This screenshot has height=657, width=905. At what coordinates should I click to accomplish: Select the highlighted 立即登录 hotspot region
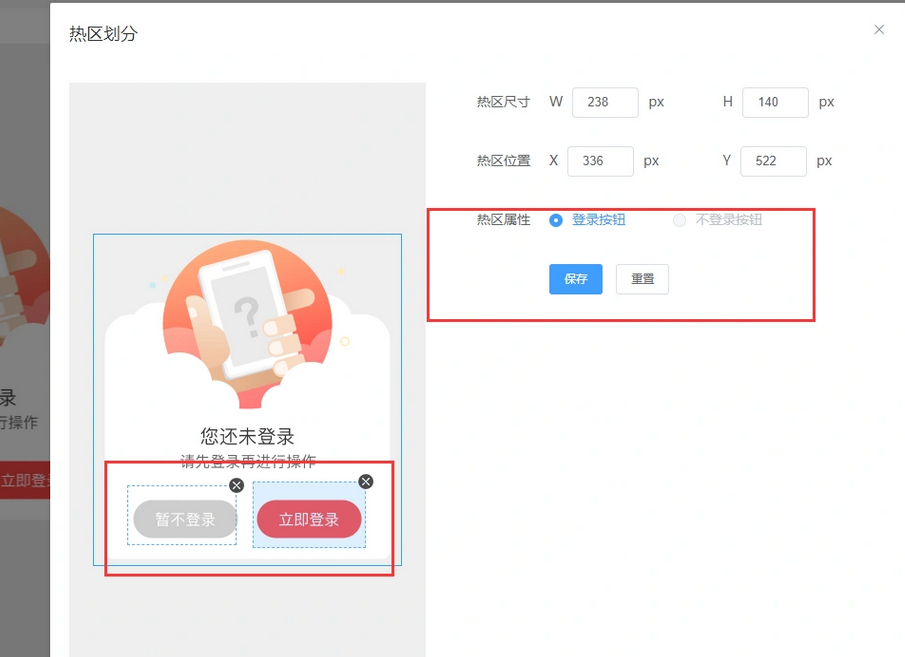[309, 518]
